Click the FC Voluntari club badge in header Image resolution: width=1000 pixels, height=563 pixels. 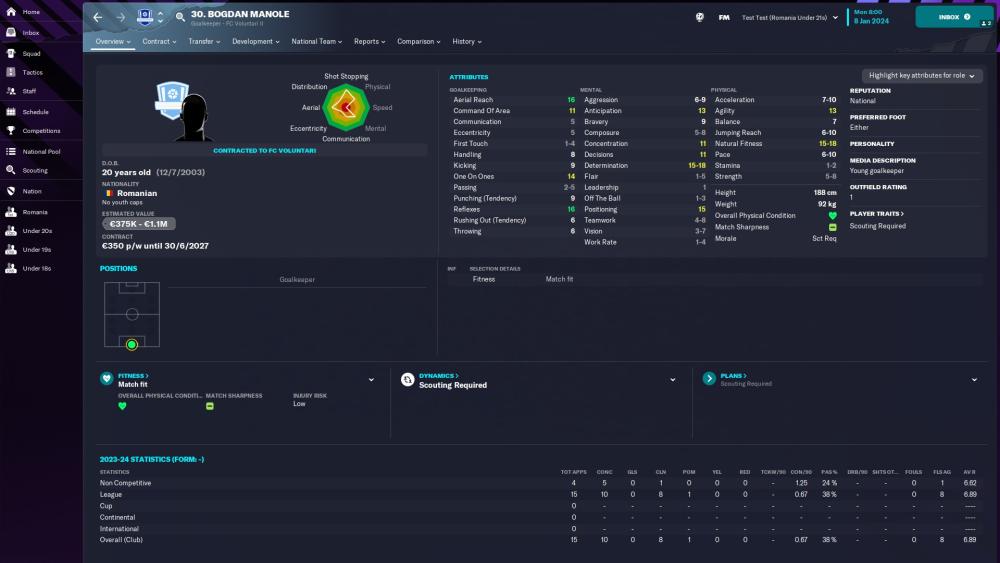click(x=145, y=17)
